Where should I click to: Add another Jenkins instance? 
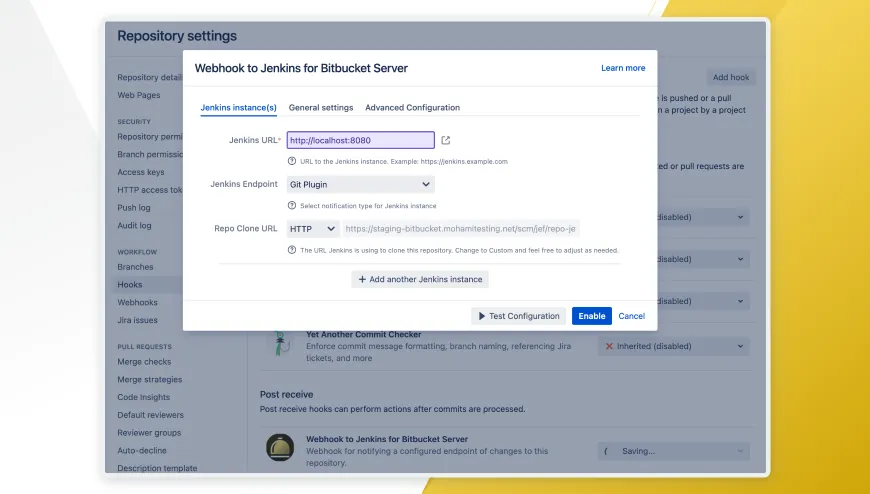click(420, 279)
